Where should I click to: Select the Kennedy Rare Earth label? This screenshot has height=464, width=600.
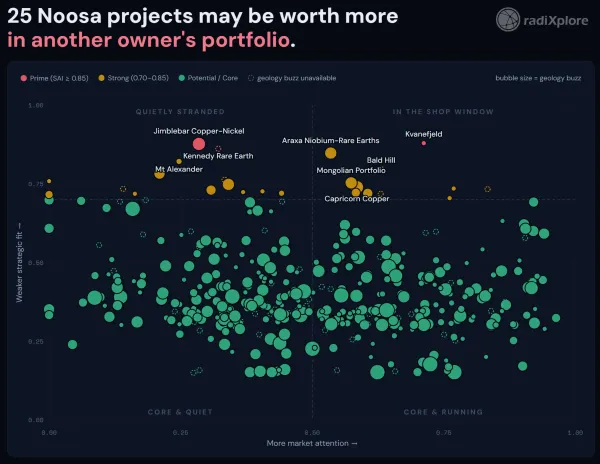click(218, 156)
